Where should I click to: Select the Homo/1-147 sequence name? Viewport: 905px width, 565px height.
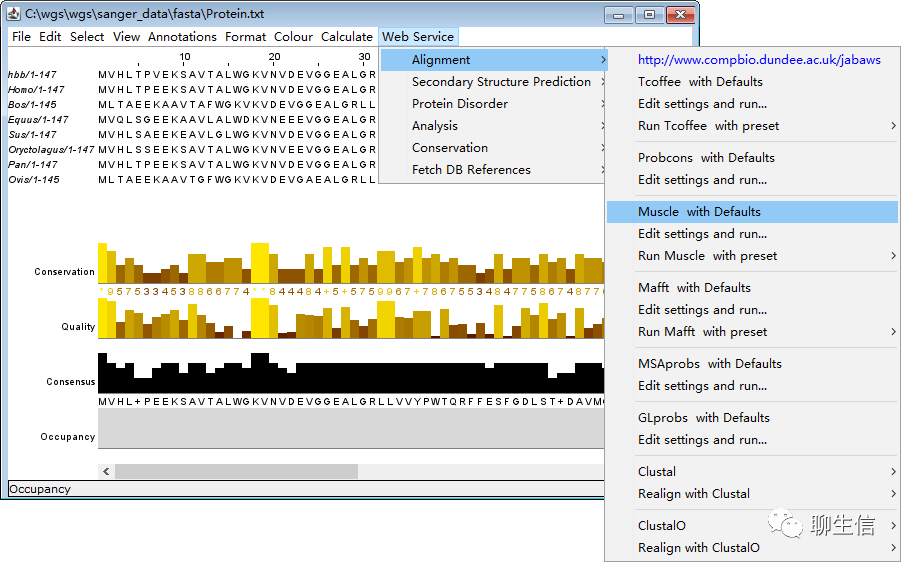click(x=36, y=89)
